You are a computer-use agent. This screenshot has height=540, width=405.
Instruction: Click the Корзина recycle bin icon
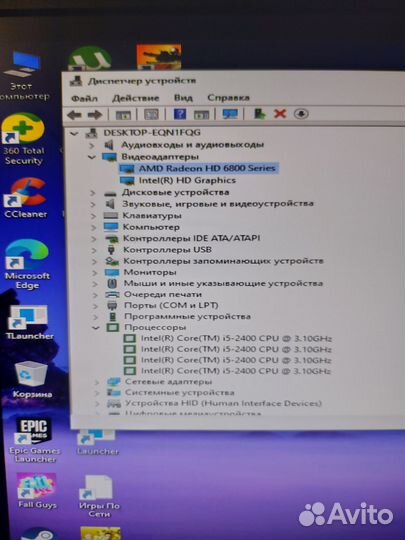coord(32,380)
